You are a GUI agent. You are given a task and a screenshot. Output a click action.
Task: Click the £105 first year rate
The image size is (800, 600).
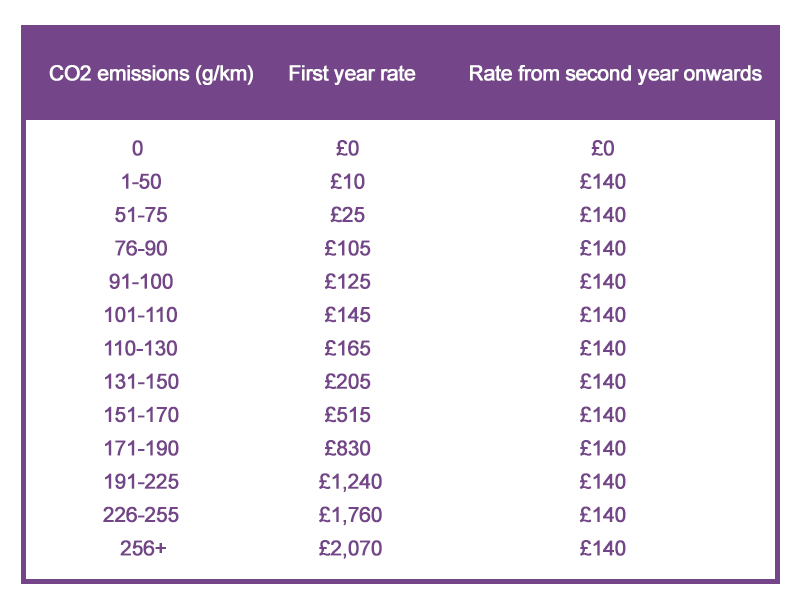pos(348,248)
